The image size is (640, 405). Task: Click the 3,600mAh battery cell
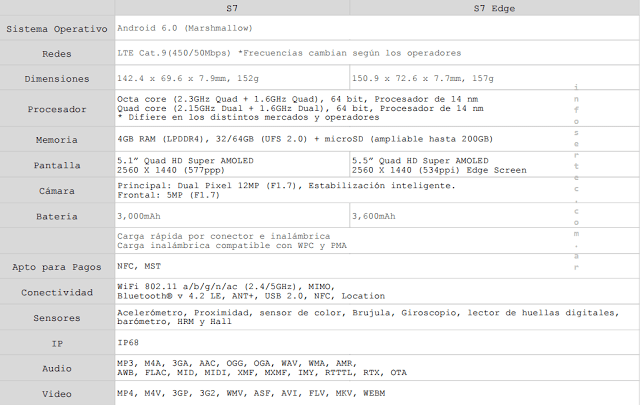[374, 216]
